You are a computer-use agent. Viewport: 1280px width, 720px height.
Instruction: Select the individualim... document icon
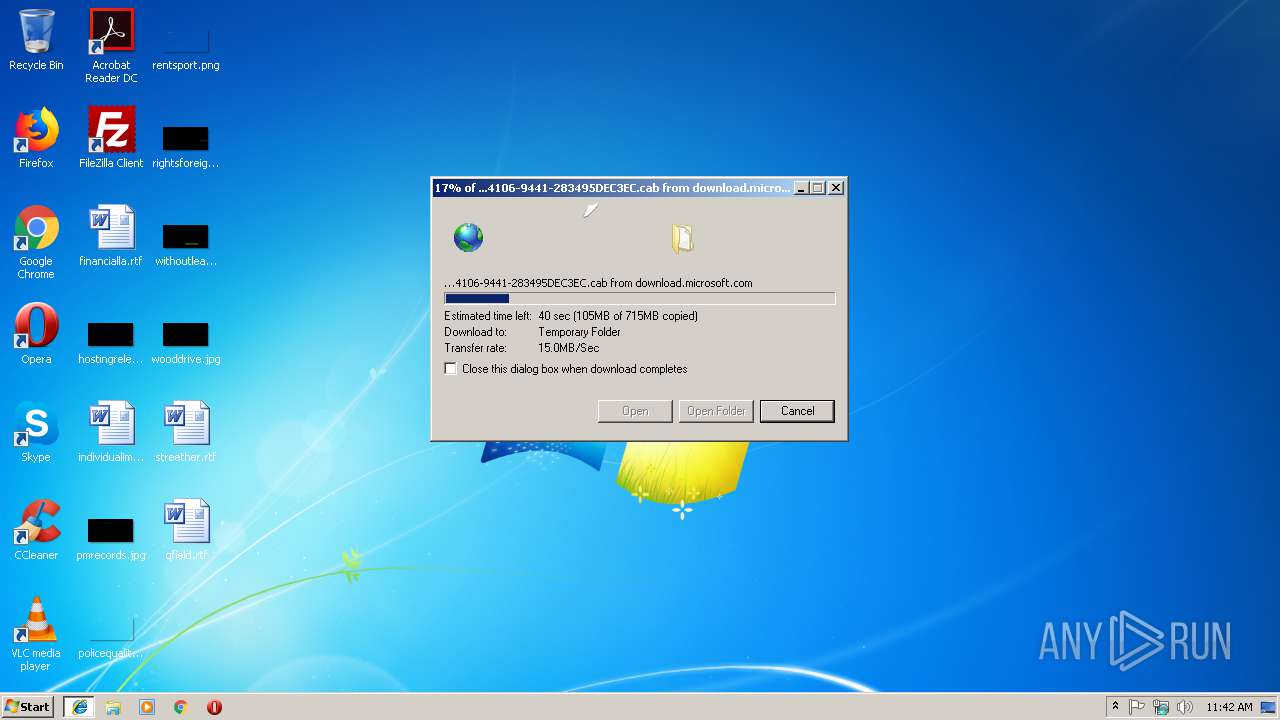pos(111,432)
